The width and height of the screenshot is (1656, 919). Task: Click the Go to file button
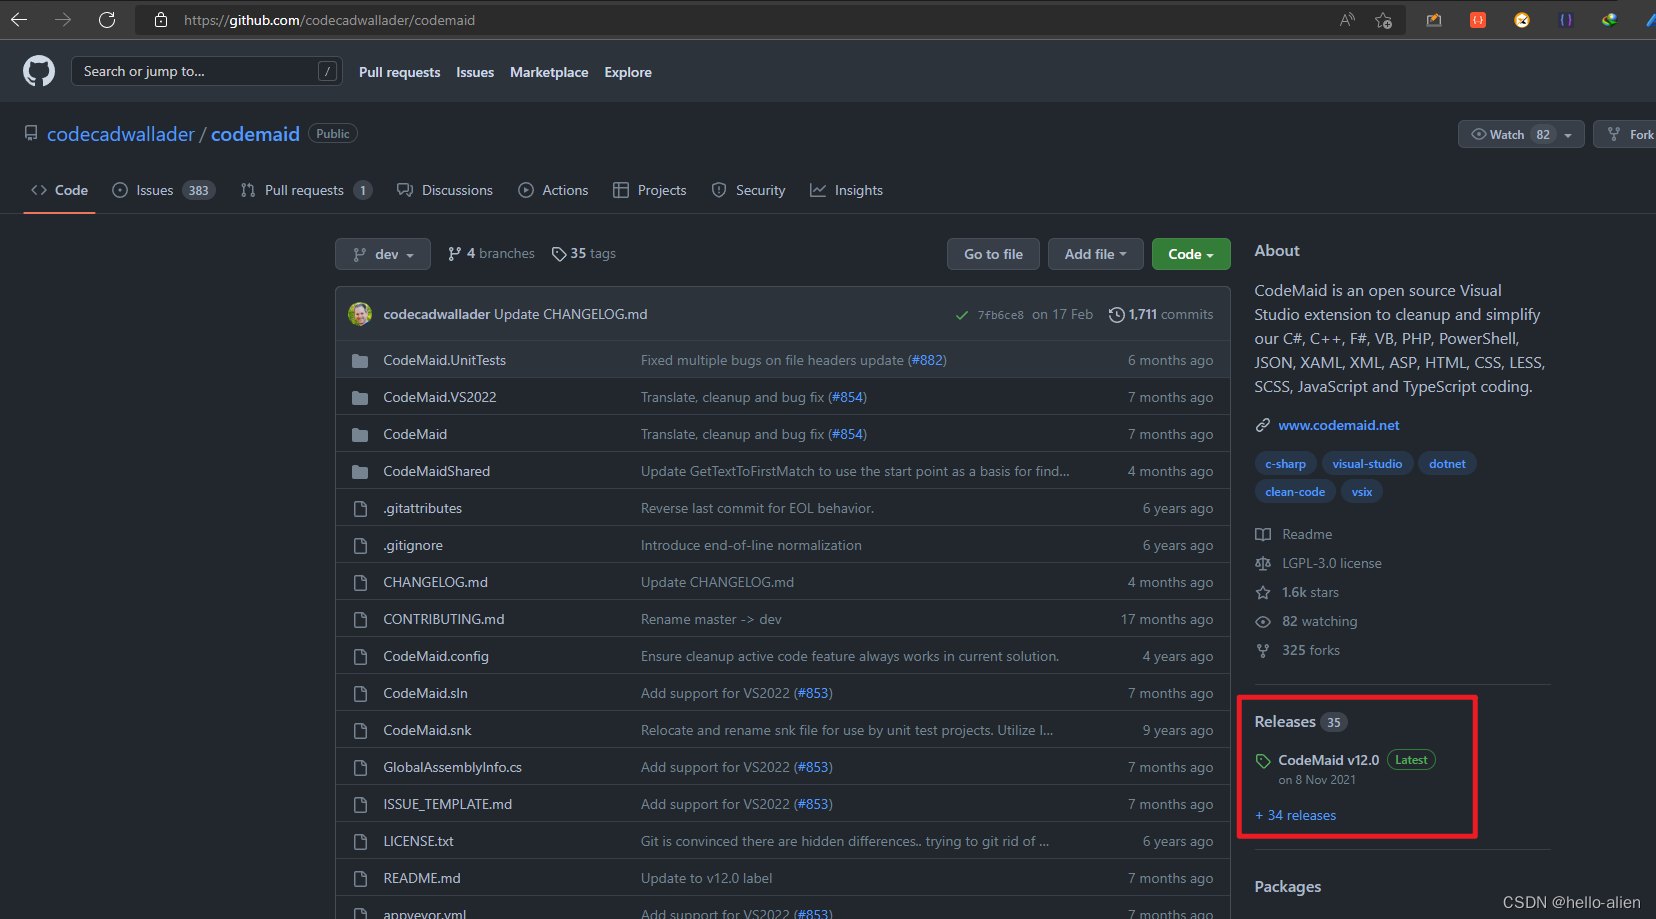(993, 254)
